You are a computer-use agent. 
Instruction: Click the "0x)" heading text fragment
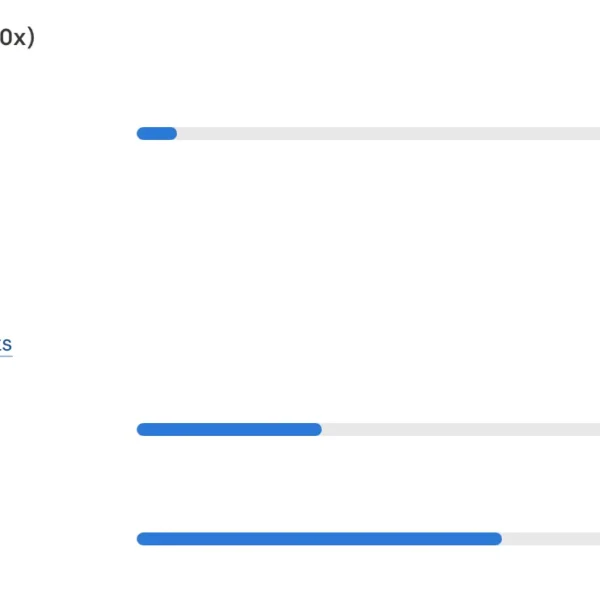(17, 38)
